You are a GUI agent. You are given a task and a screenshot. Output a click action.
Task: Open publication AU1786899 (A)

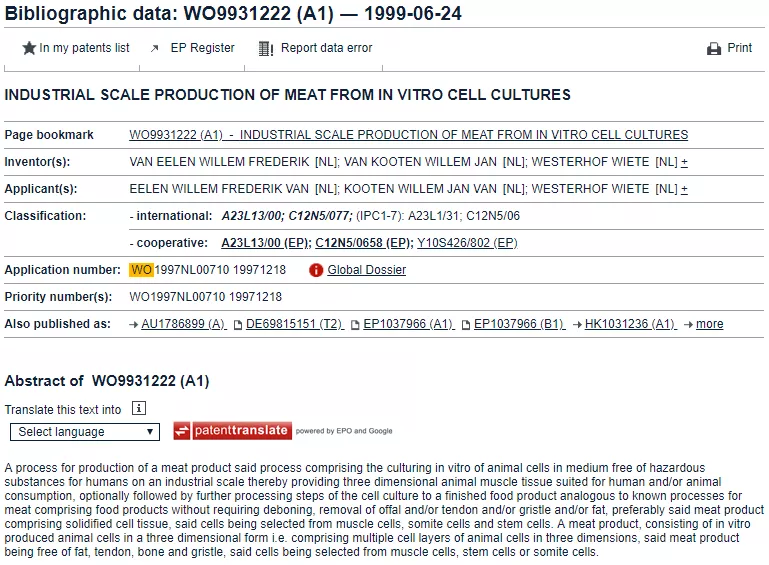pos(183,324)
